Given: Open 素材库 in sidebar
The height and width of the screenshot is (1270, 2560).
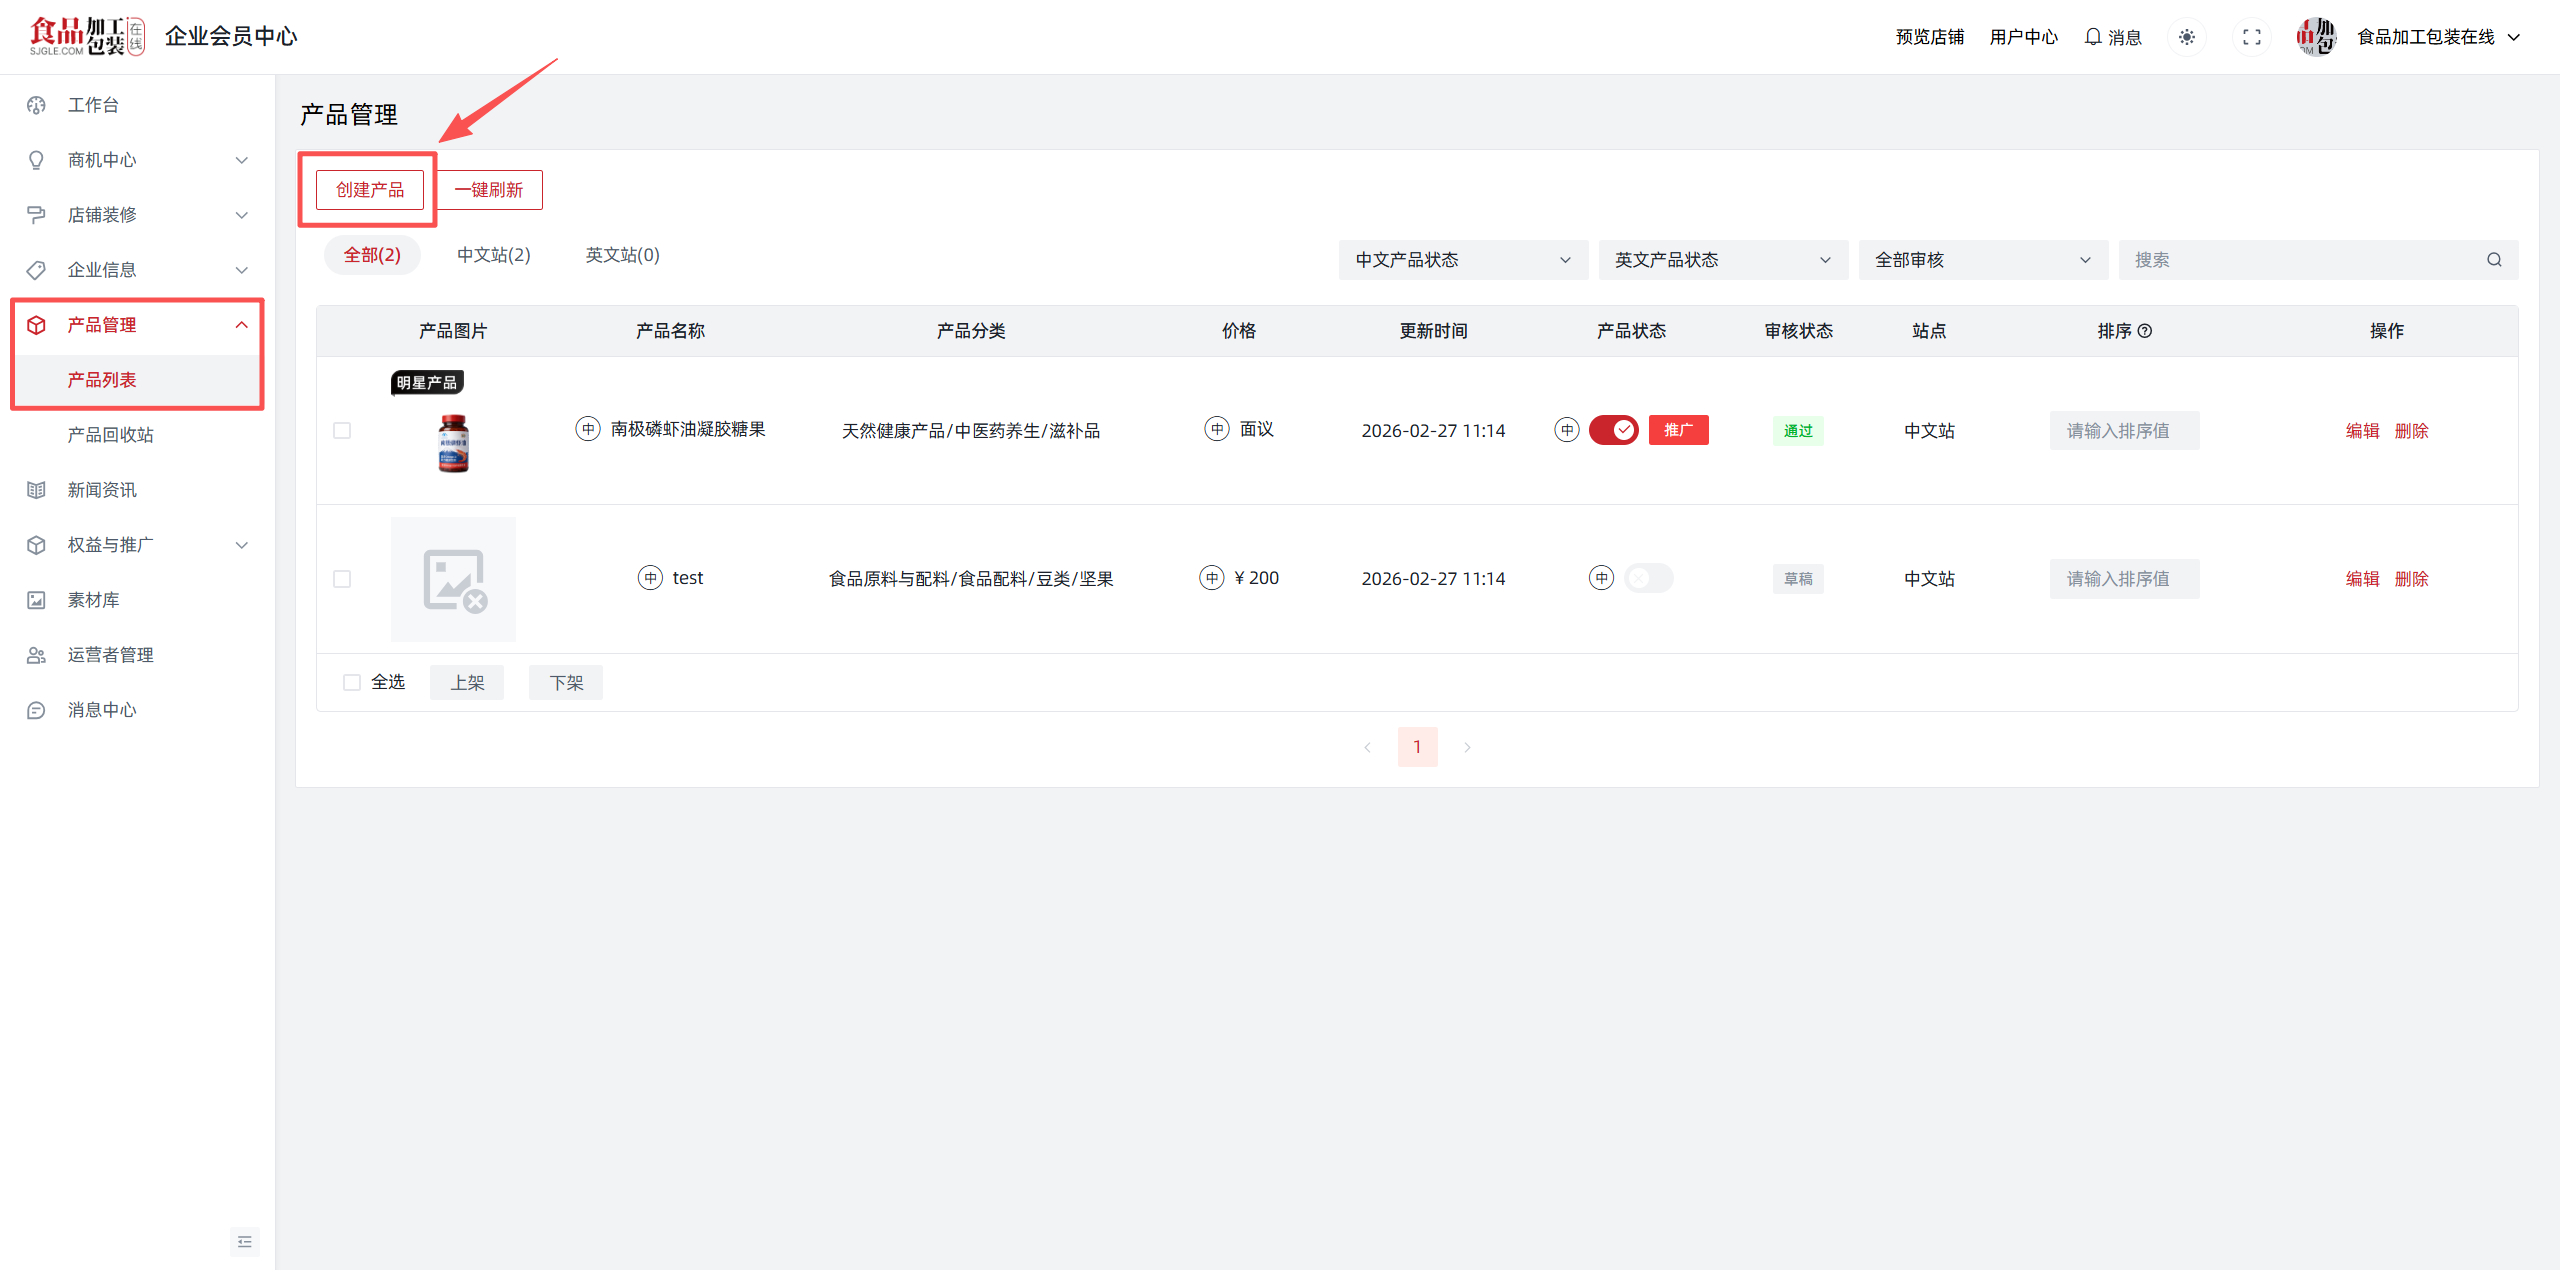Looking at the screenshot, I should click(x=93, y=600).
